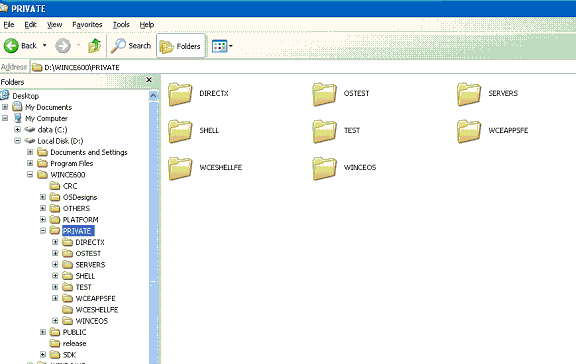Select WINCE600 folder in tree

point(68,175)
